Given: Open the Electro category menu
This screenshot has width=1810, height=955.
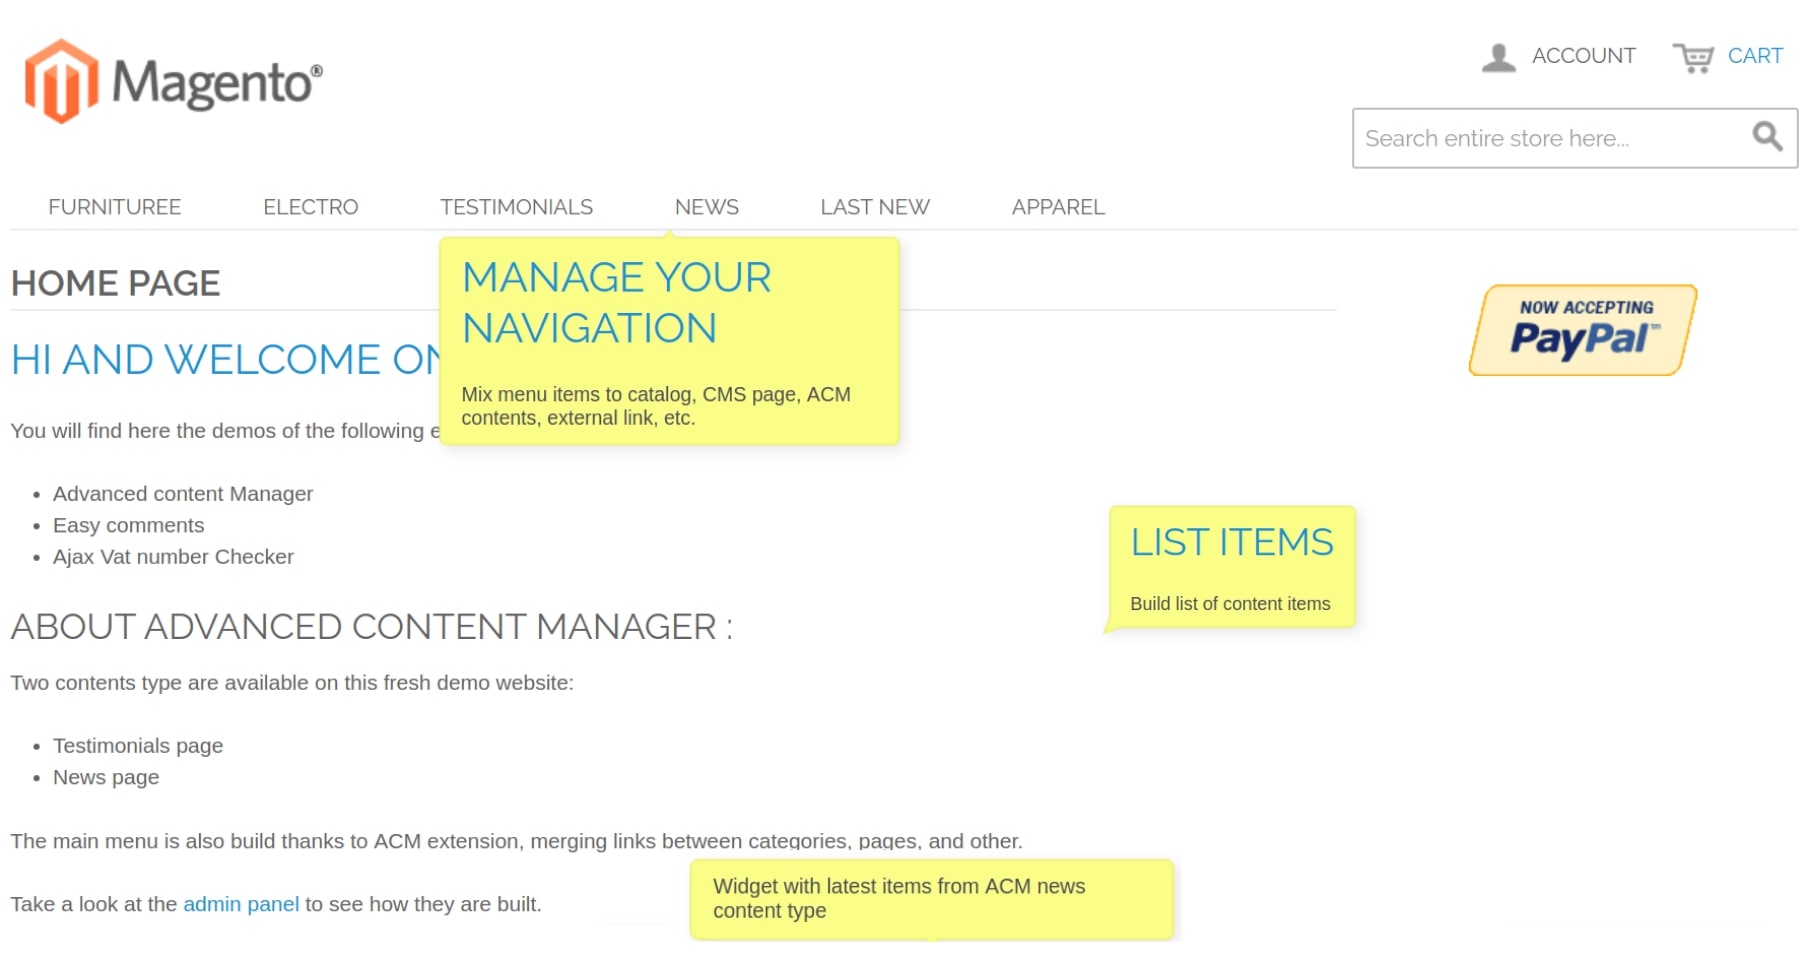Looking at the screenshot, I should coord(310,207).
